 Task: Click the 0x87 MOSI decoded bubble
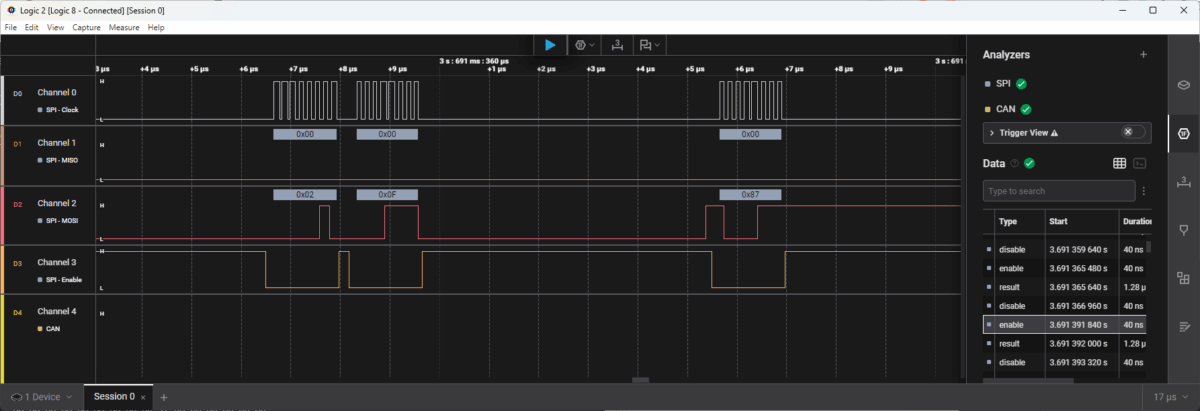[750, 195]
